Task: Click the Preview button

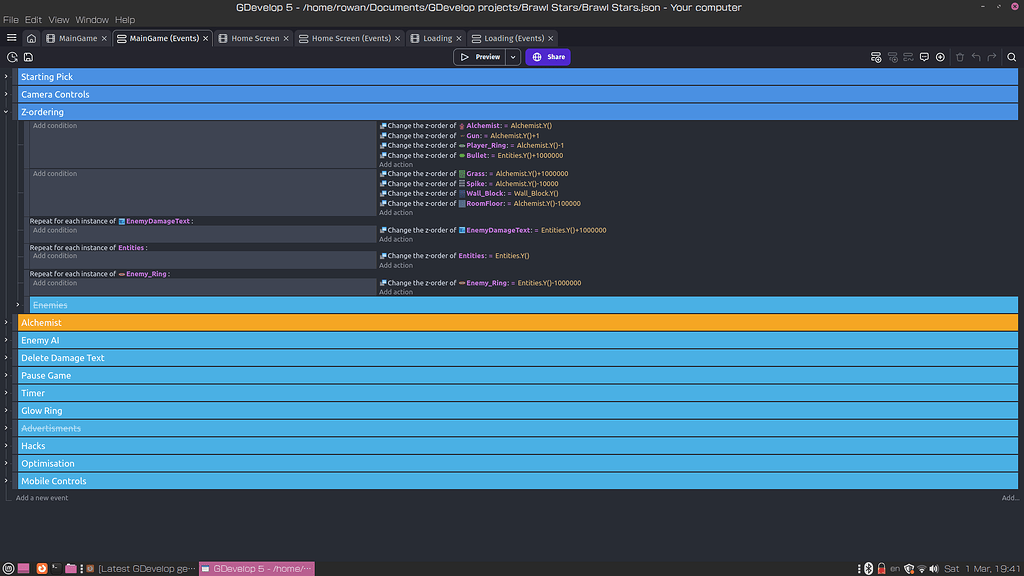Action: point(480,57)
